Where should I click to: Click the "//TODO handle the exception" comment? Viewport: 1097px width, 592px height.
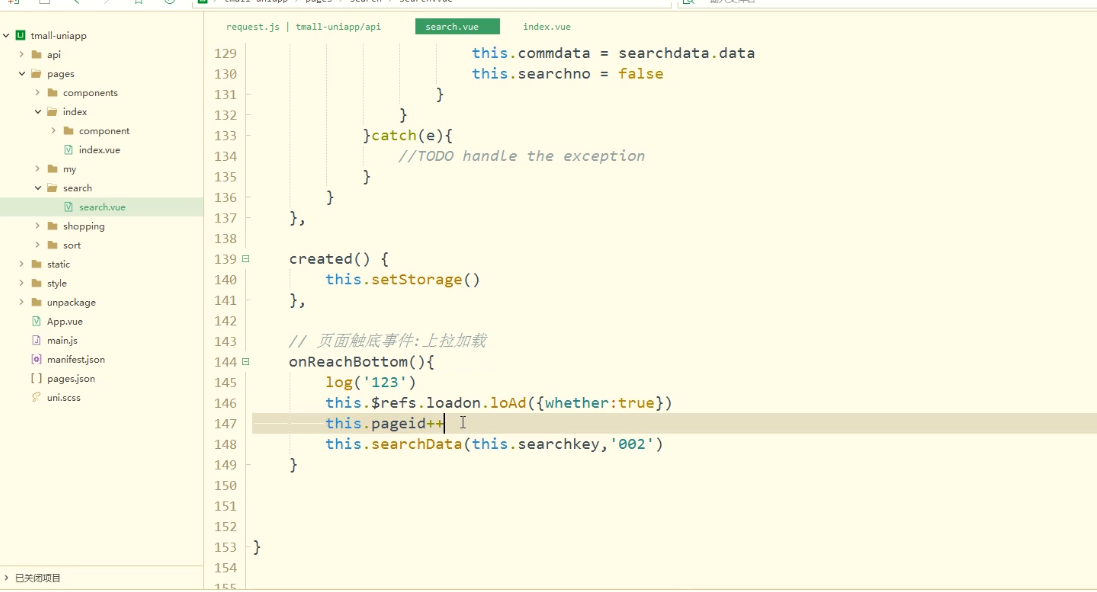521,156
